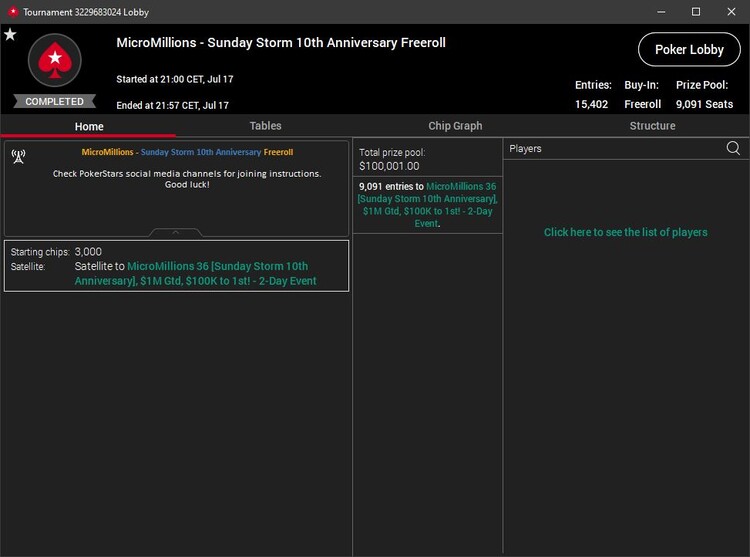
Task: Collapse the tournament info panel arrow
Action: click(x=176, y=232)
